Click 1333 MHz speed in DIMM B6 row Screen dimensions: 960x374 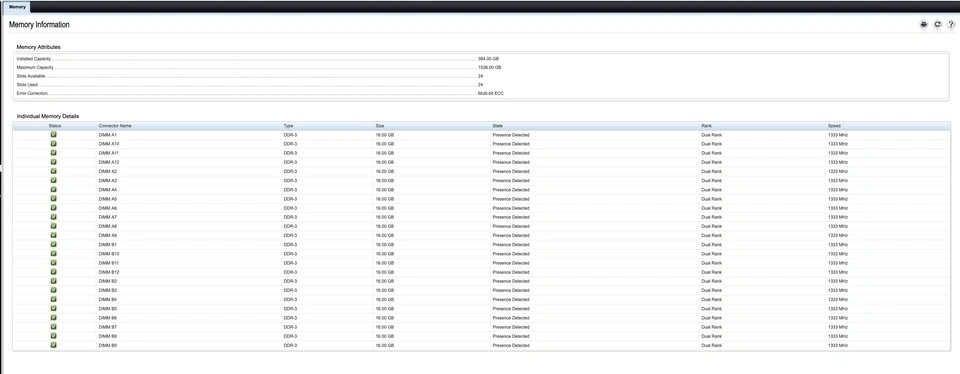tap(838, 318)
